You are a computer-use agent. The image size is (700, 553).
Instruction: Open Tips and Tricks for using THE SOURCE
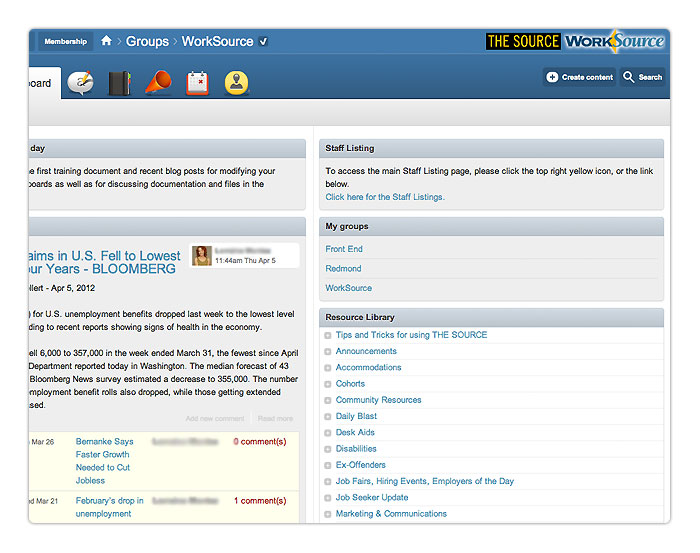412,335
